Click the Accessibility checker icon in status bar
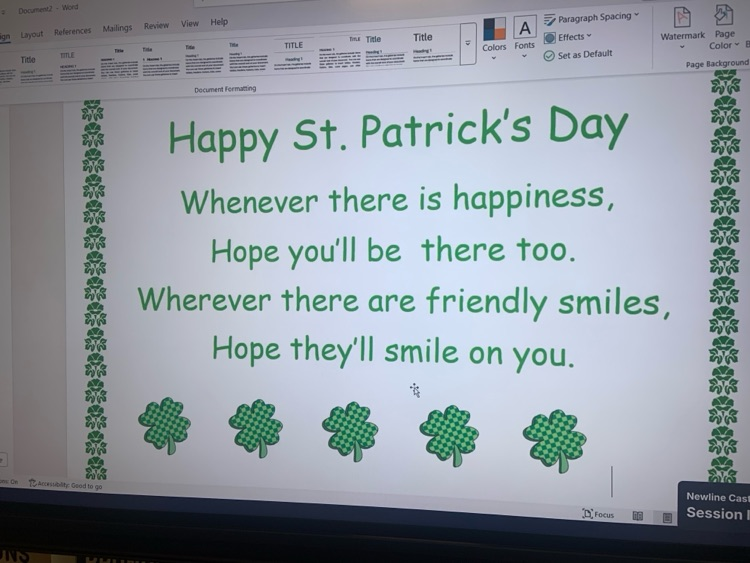Image resolution: width=750 pixels, height=563 pixels. pyautogui.click(x=33, y=483)
